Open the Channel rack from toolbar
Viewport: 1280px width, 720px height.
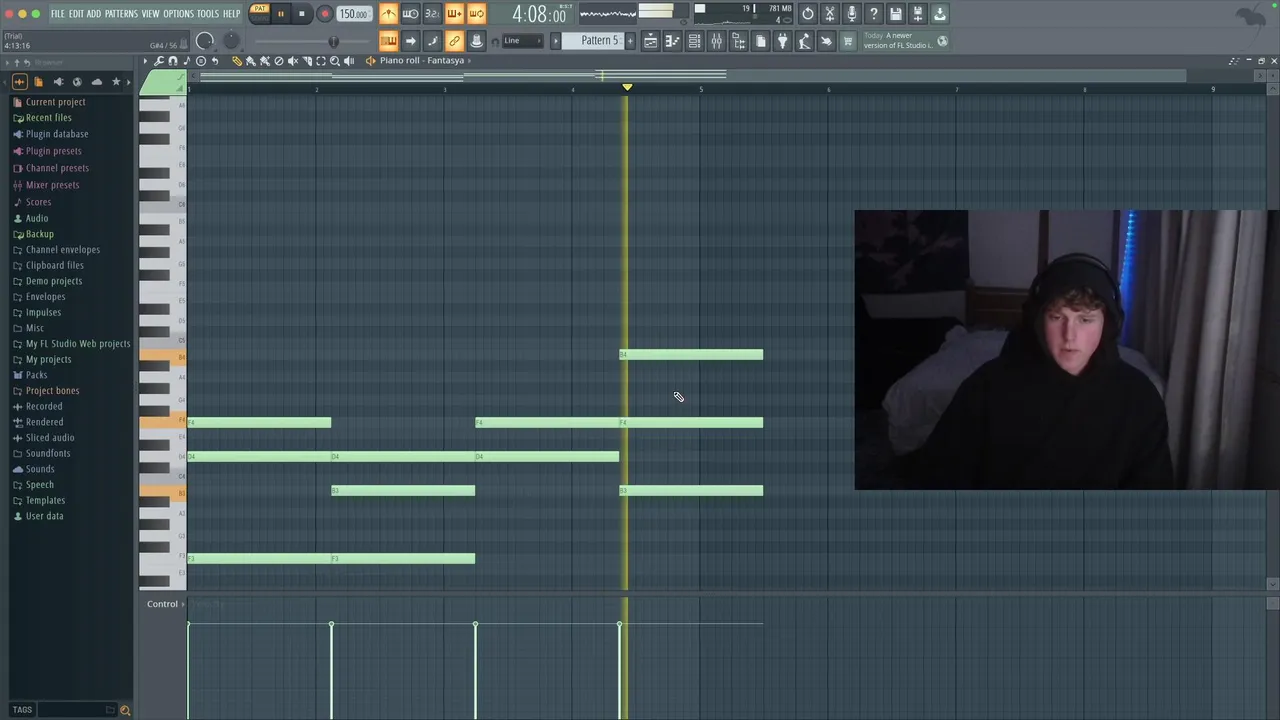click(694, 41)
